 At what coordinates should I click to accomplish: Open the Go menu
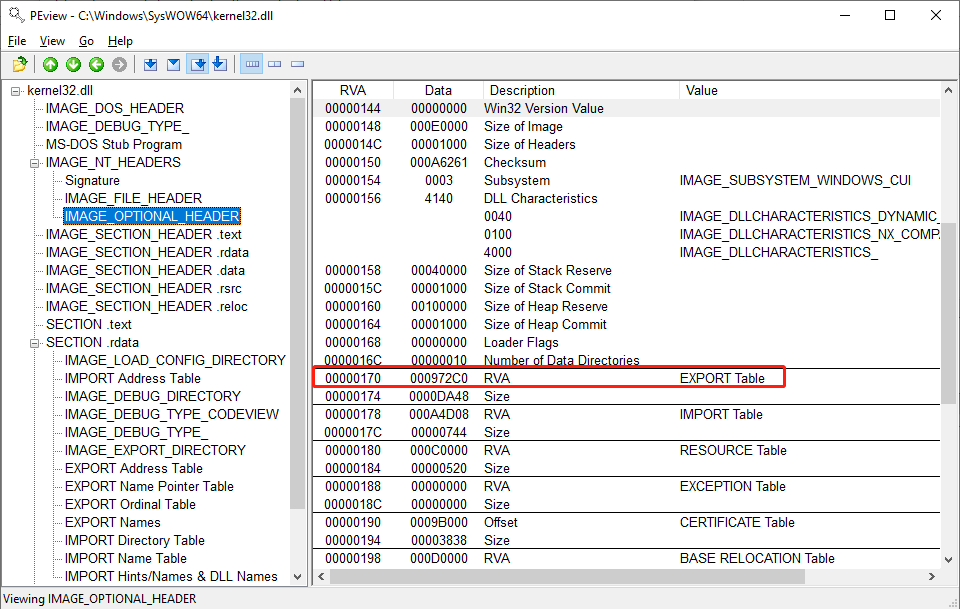pos(86,41)
